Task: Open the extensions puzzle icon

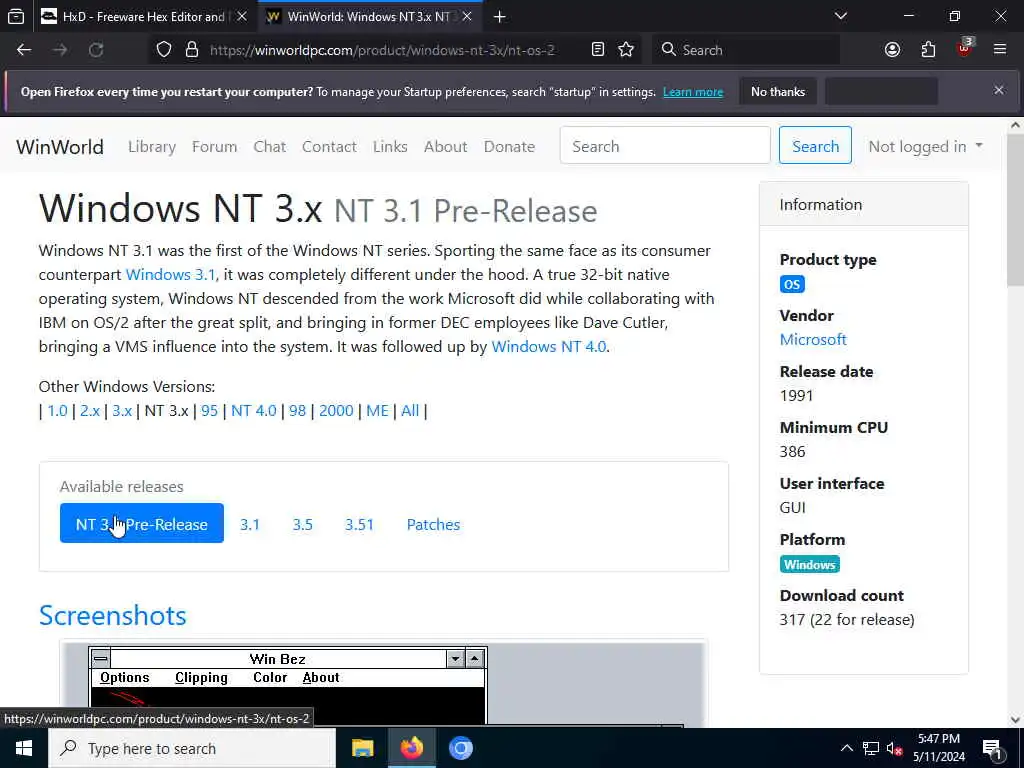Action: click(x=928, y=50)
